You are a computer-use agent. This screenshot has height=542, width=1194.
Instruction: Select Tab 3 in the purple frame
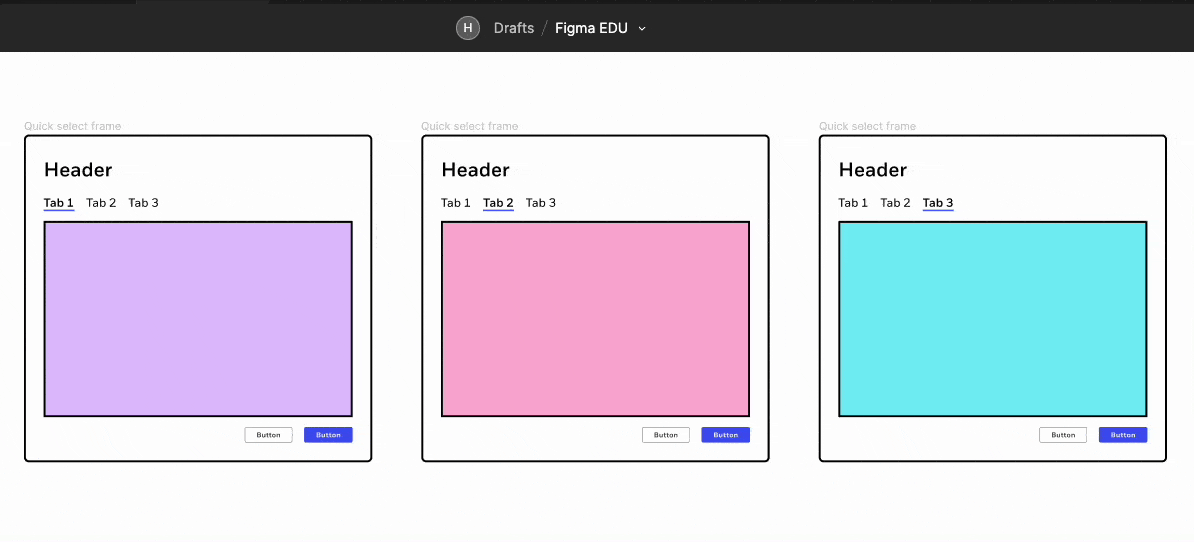pos(143,202)
